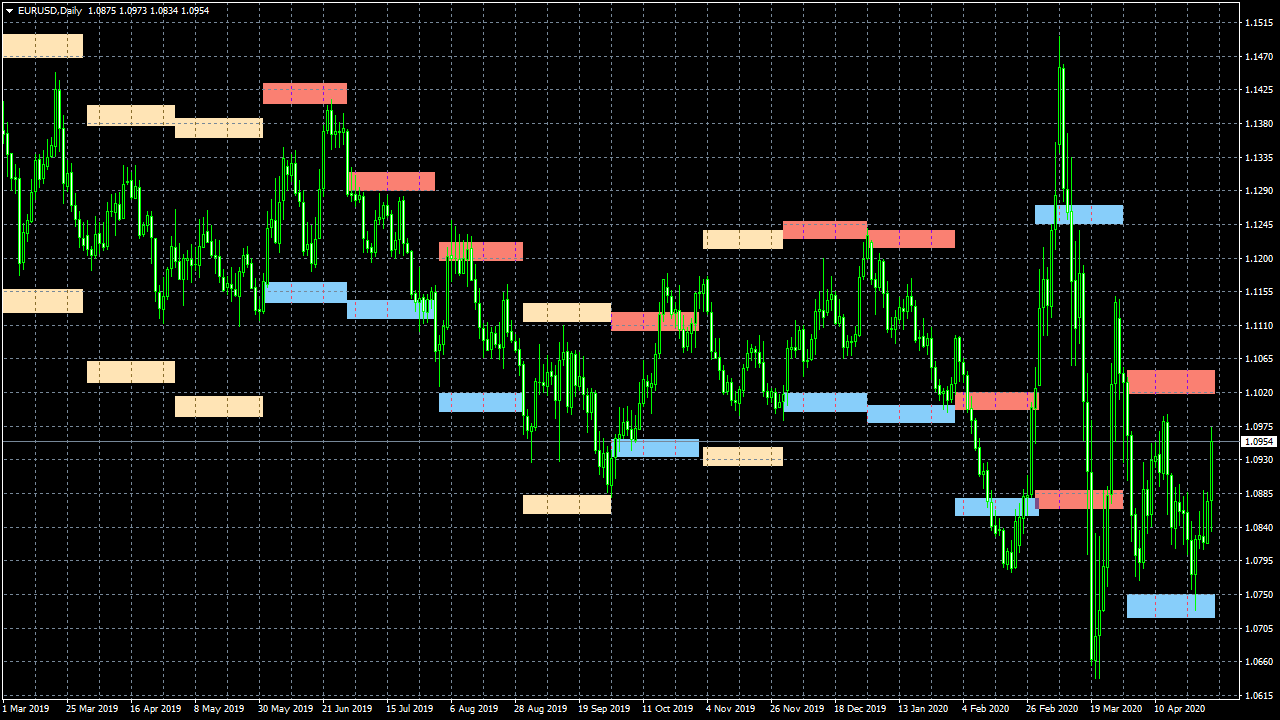Select the red zone rectangle at 1.1425 level
This screenshot has width=1280, height=720.
coord(305,94)
